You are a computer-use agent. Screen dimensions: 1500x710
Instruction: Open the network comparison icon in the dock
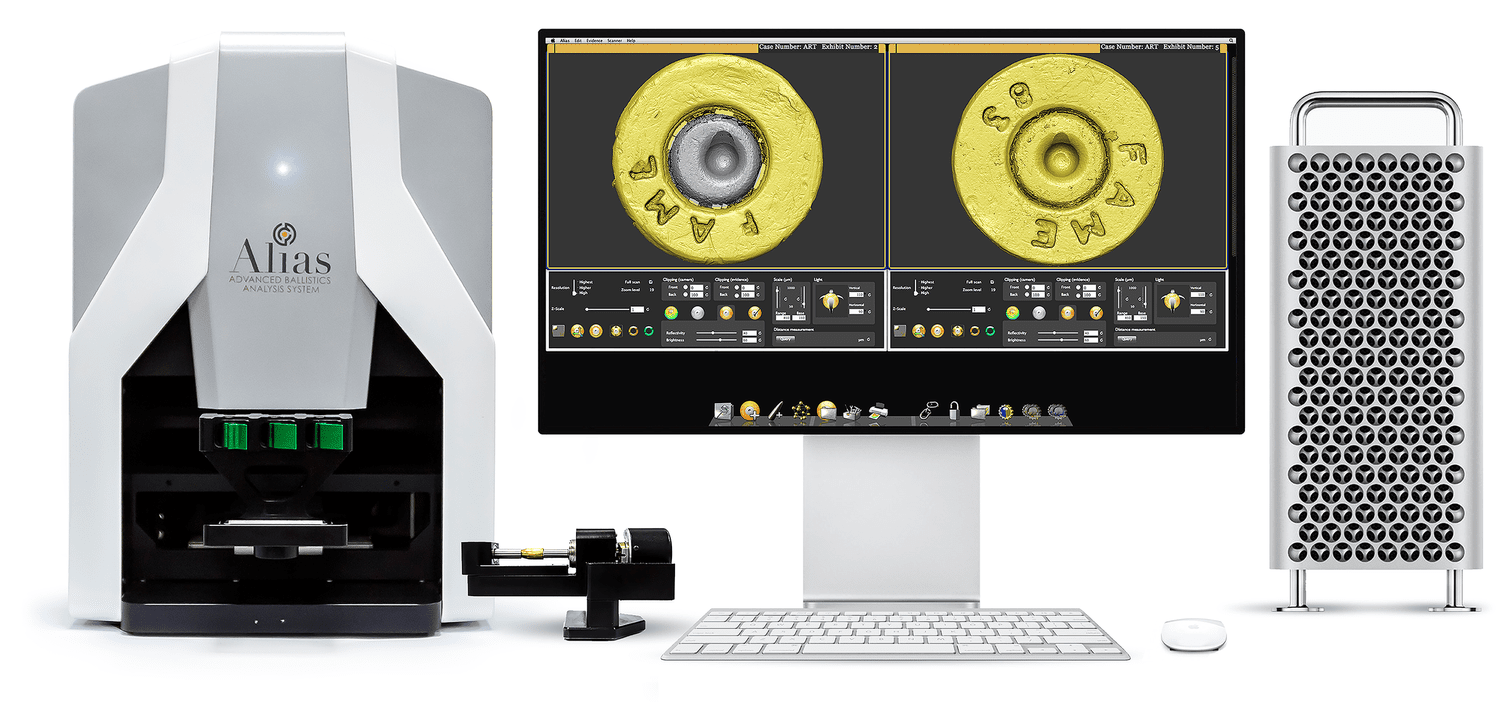click(x=800, y=411)
